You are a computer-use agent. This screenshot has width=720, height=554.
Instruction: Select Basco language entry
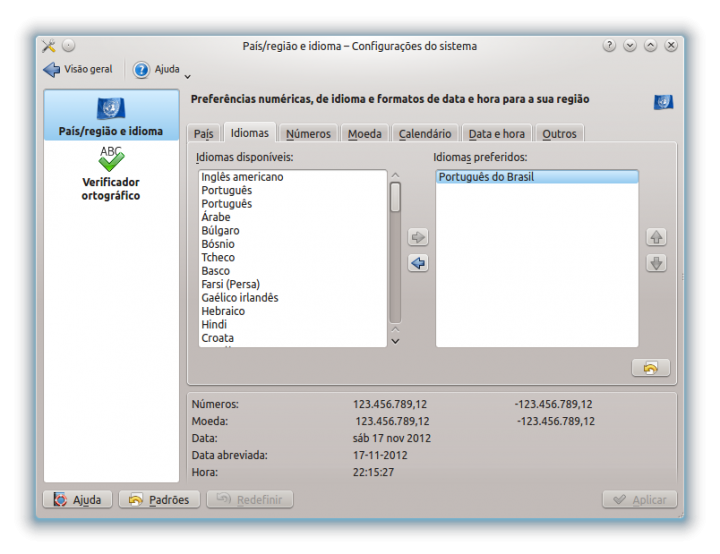[293, 271]
